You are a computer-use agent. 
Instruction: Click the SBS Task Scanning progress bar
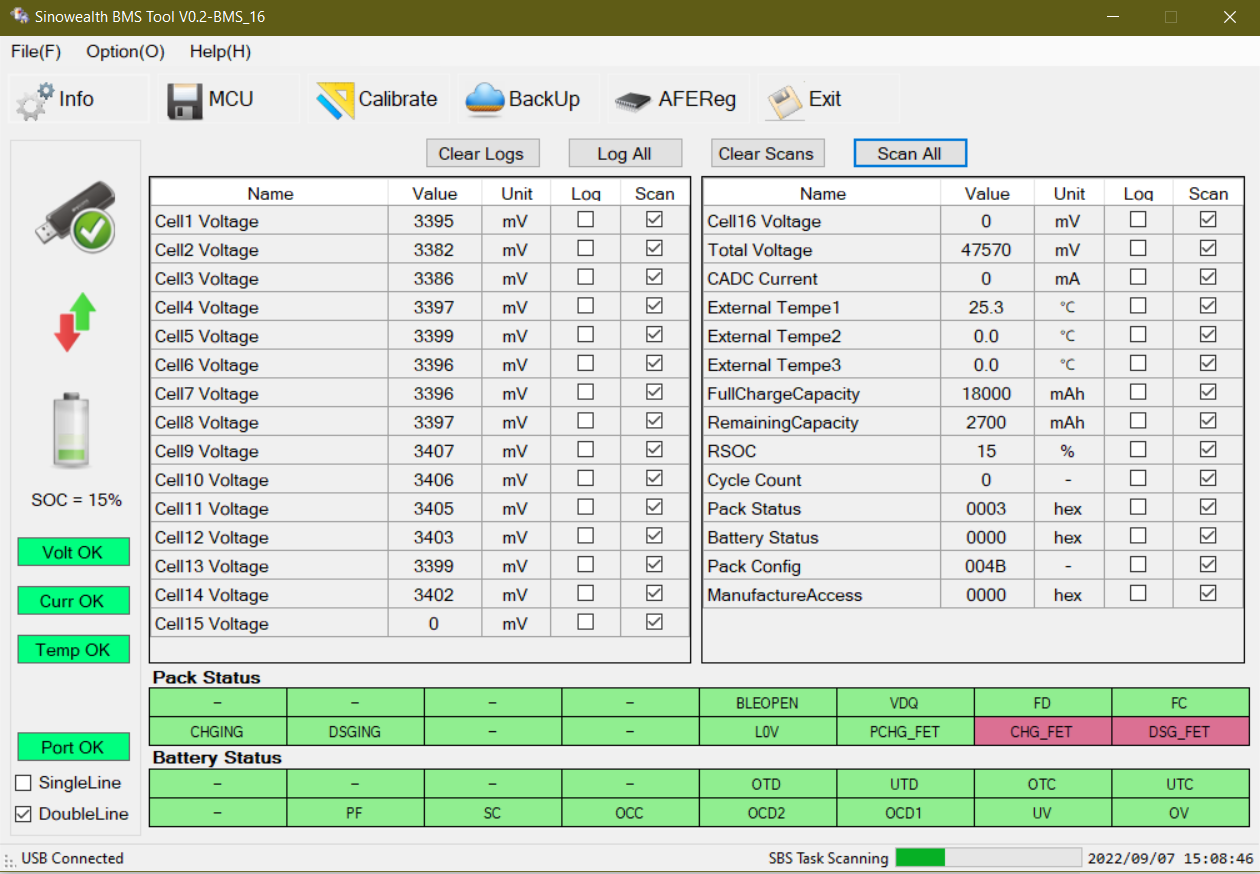pos(988,858)
